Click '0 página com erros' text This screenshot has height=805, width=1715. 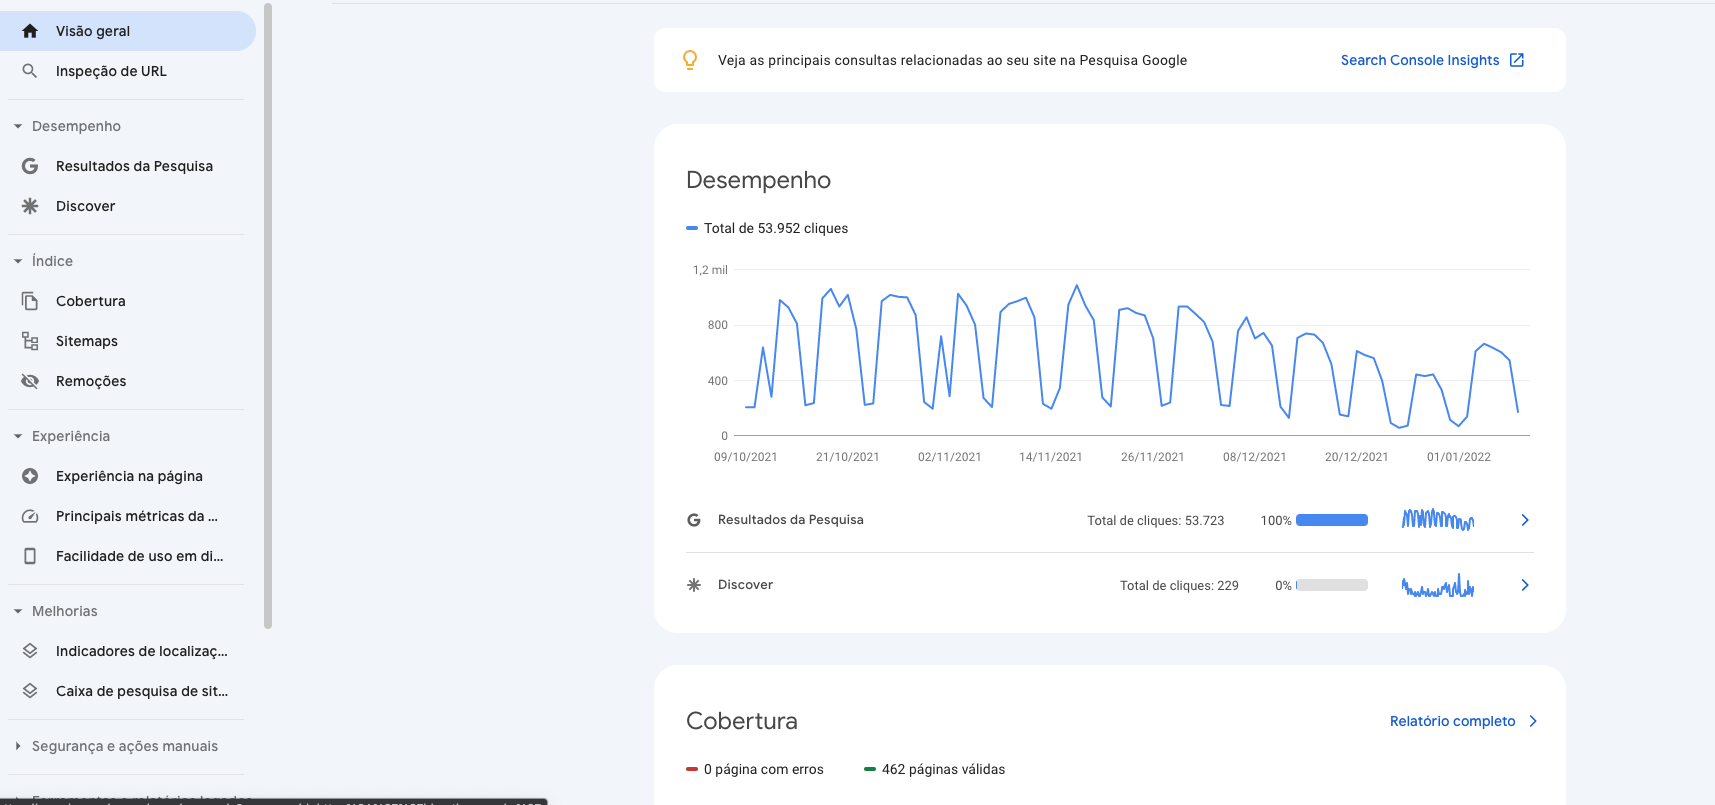point(764,769)
